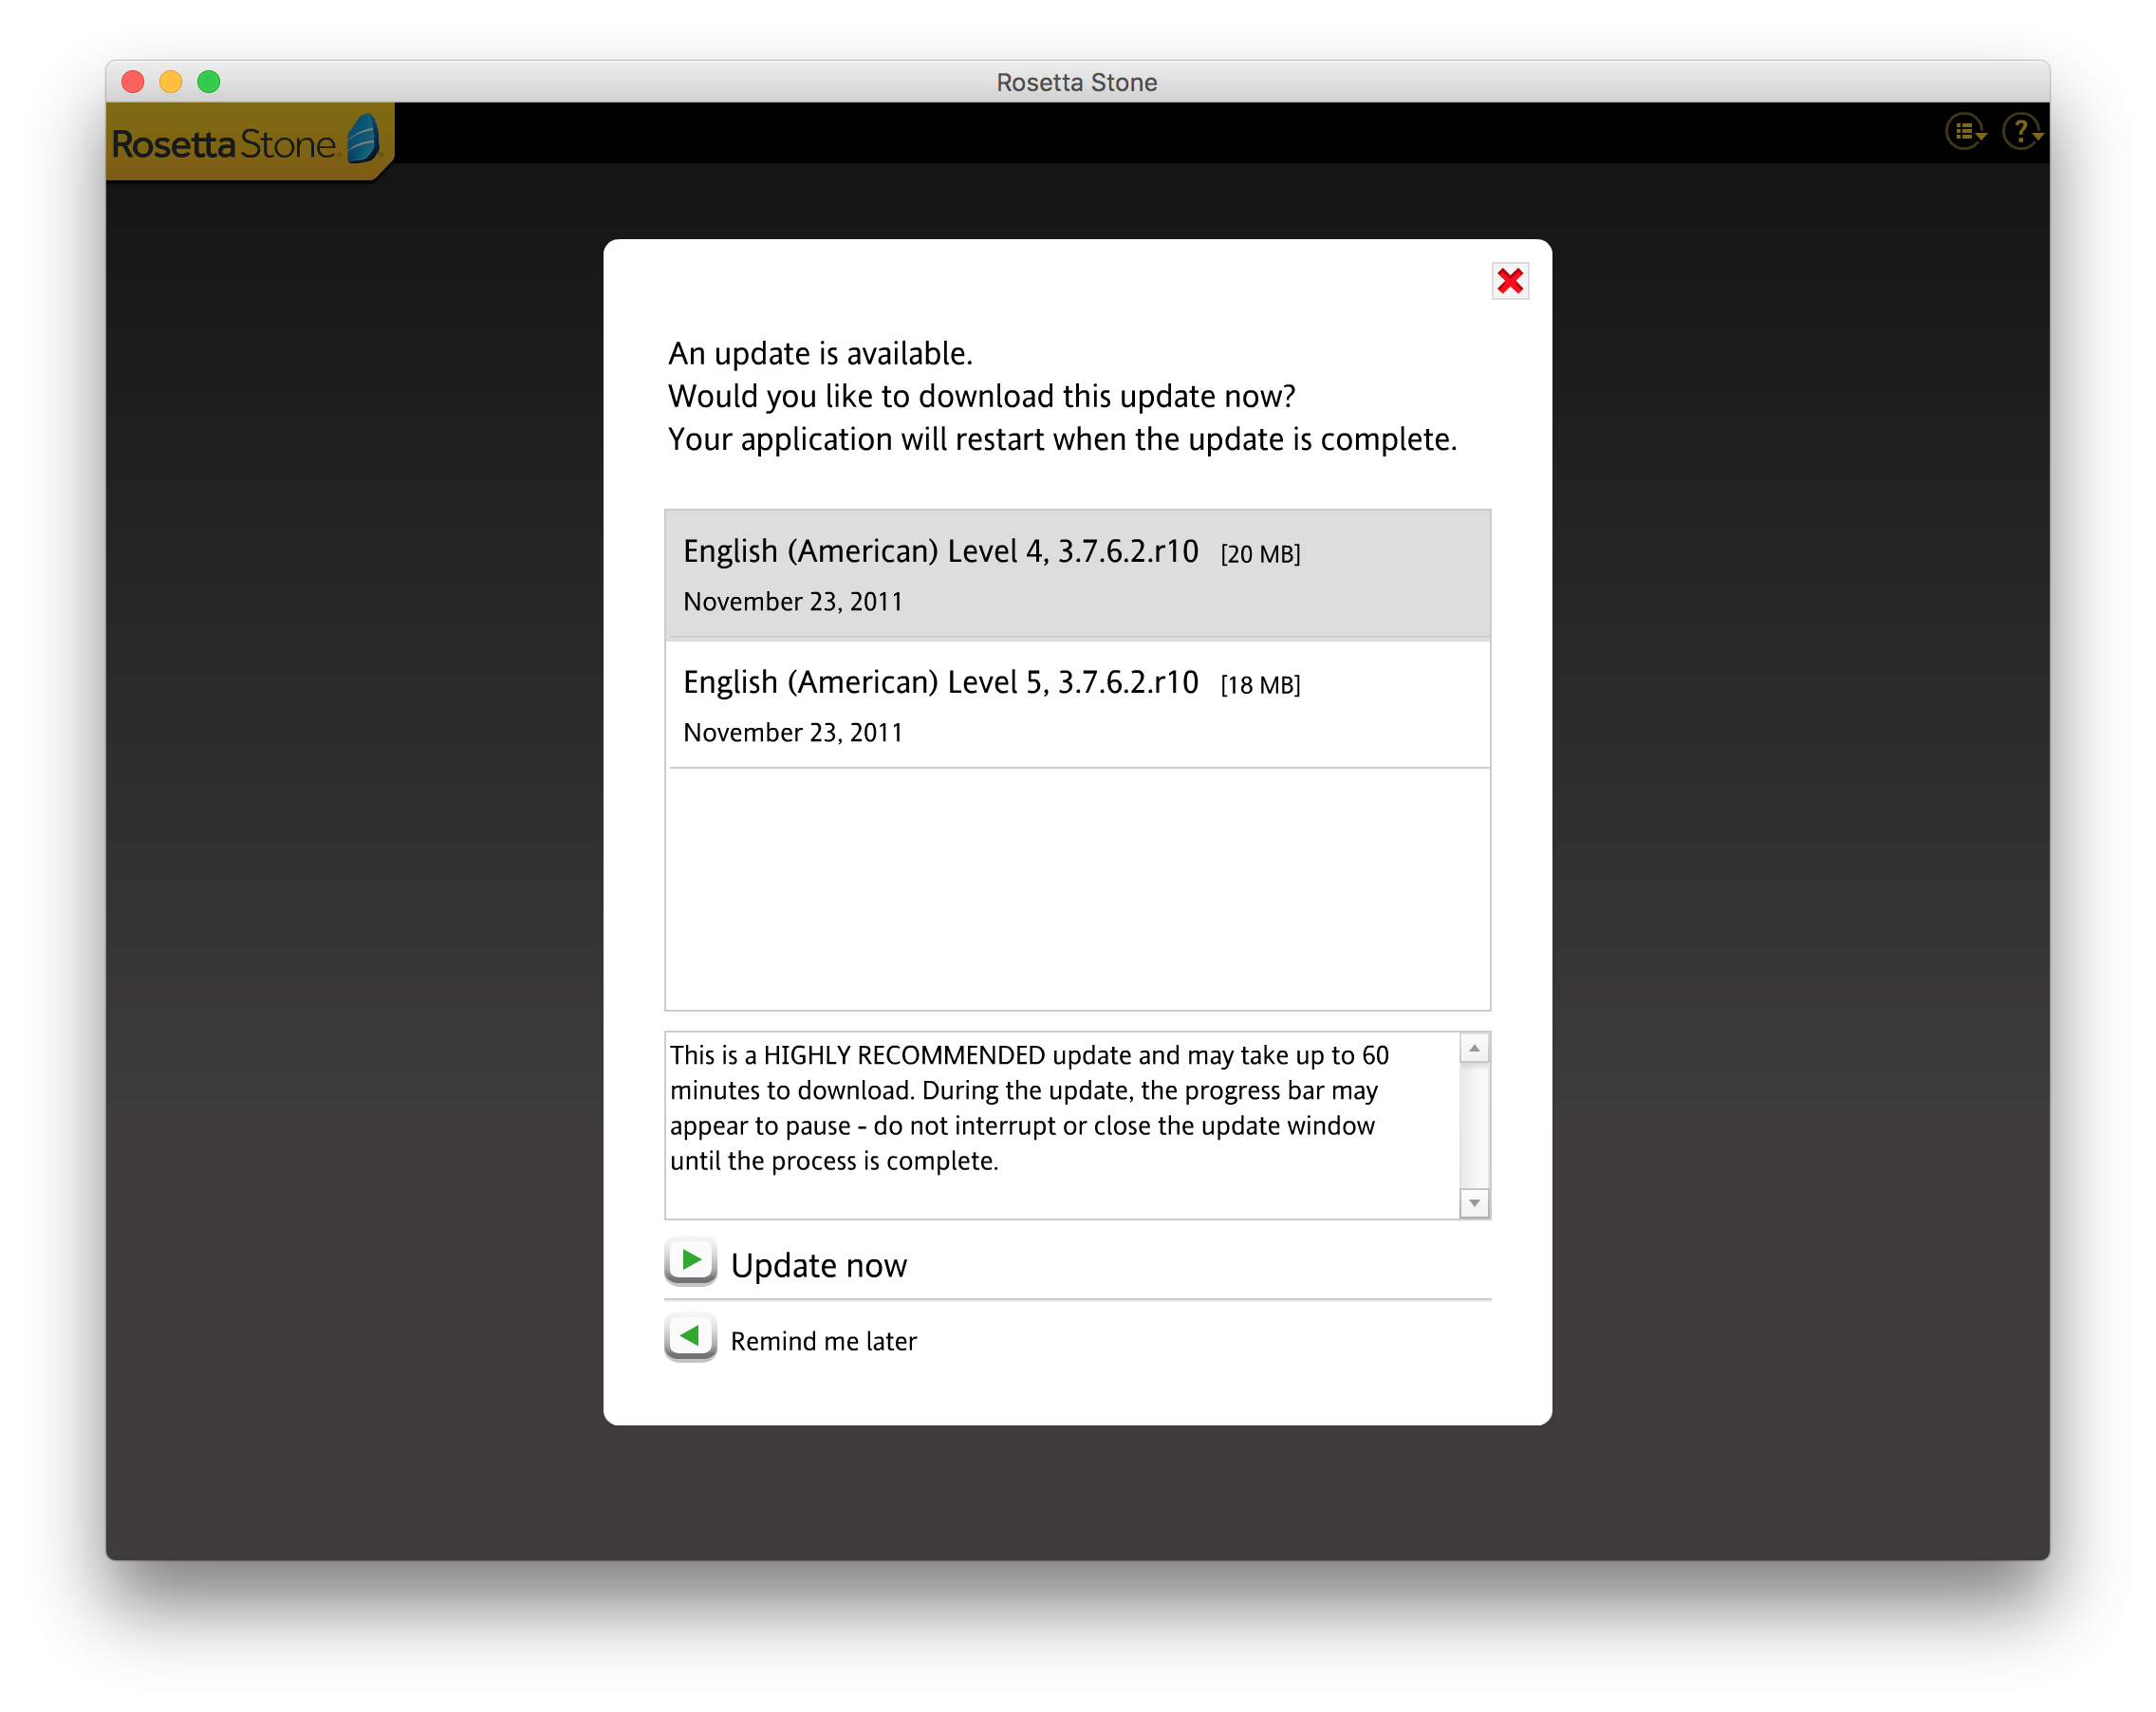Click Update now to start downloading
The width and height of the screenshot is (2156, 1712).
[x=819, y=1263]
